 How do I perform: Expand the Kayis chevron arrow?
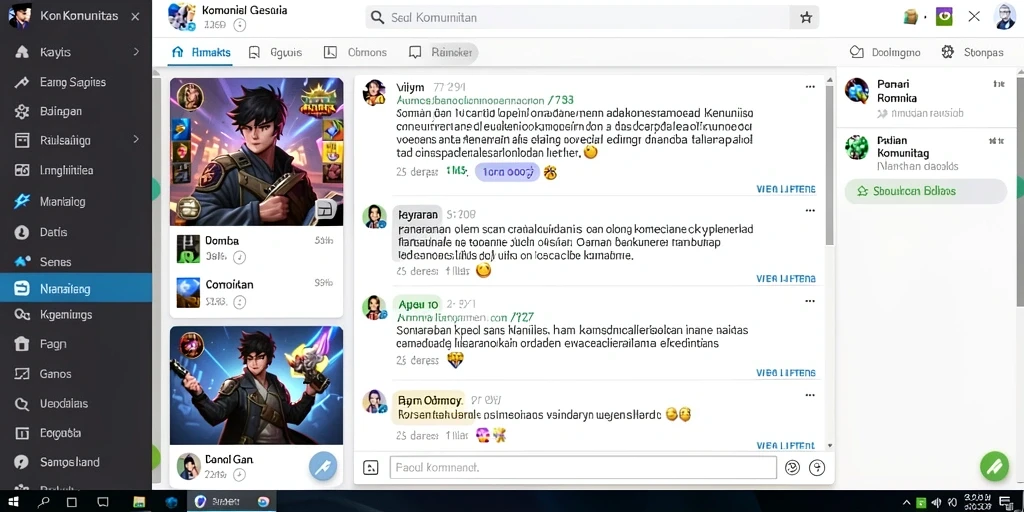pyautogui.click(x=136, y=52)
